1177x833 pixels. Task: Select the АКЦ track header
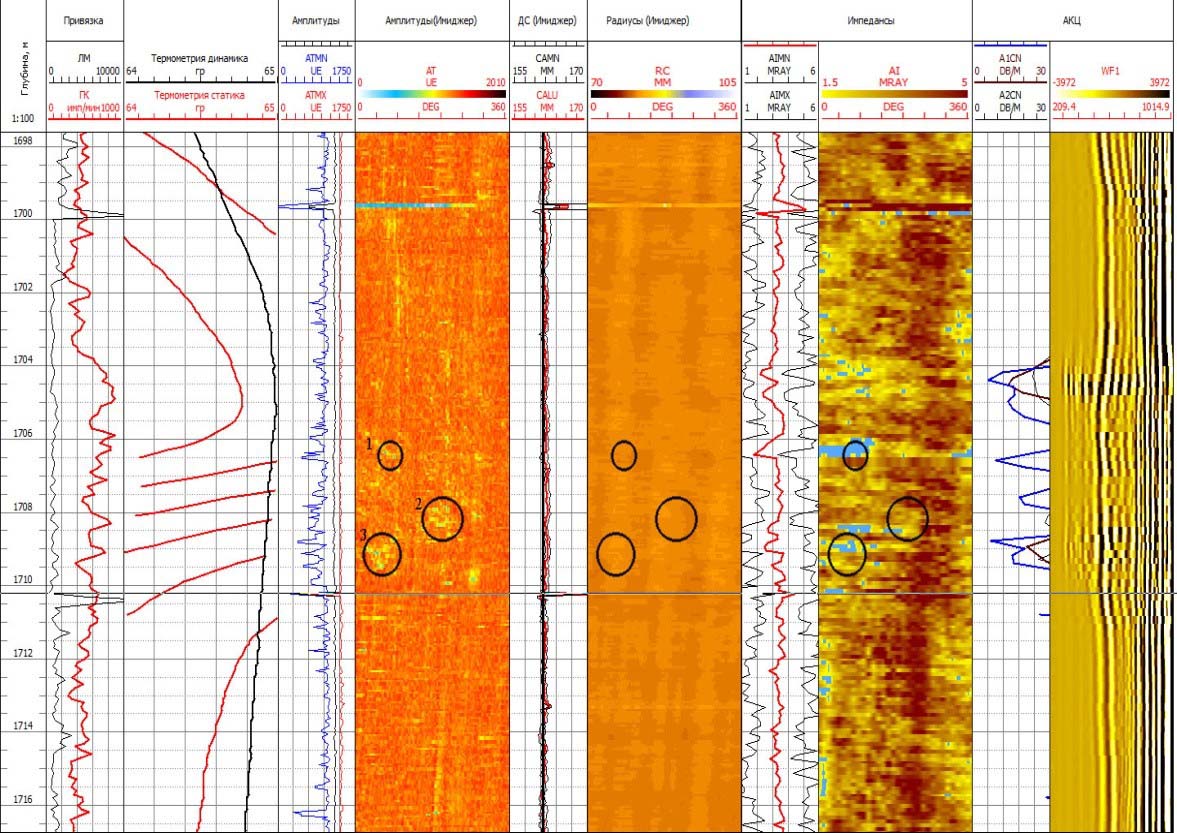pyautogui.click(x=1073, y=20)
